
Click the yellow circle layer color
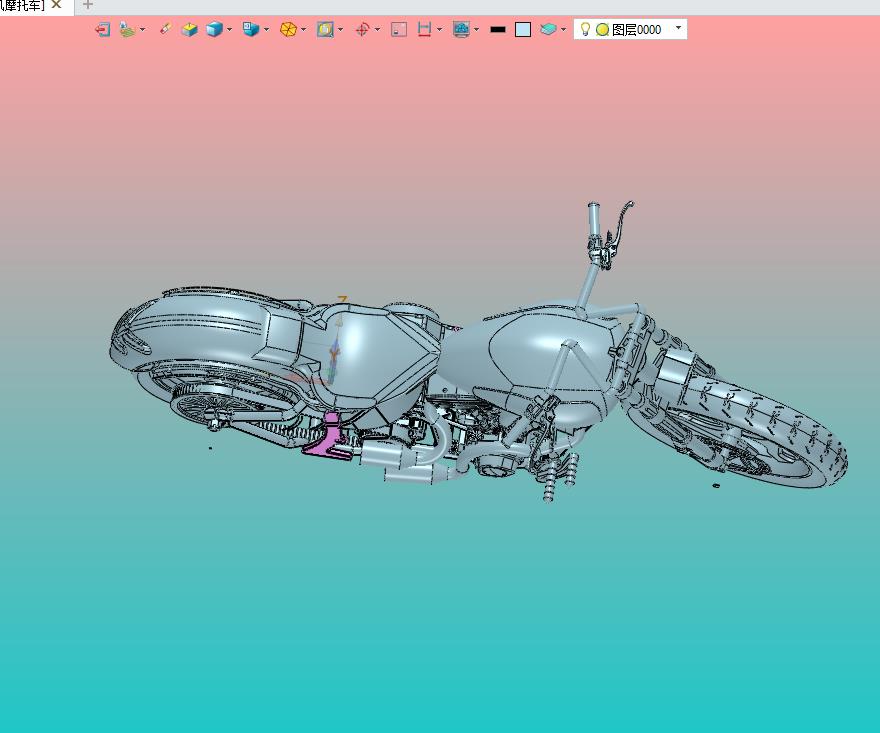602,30
